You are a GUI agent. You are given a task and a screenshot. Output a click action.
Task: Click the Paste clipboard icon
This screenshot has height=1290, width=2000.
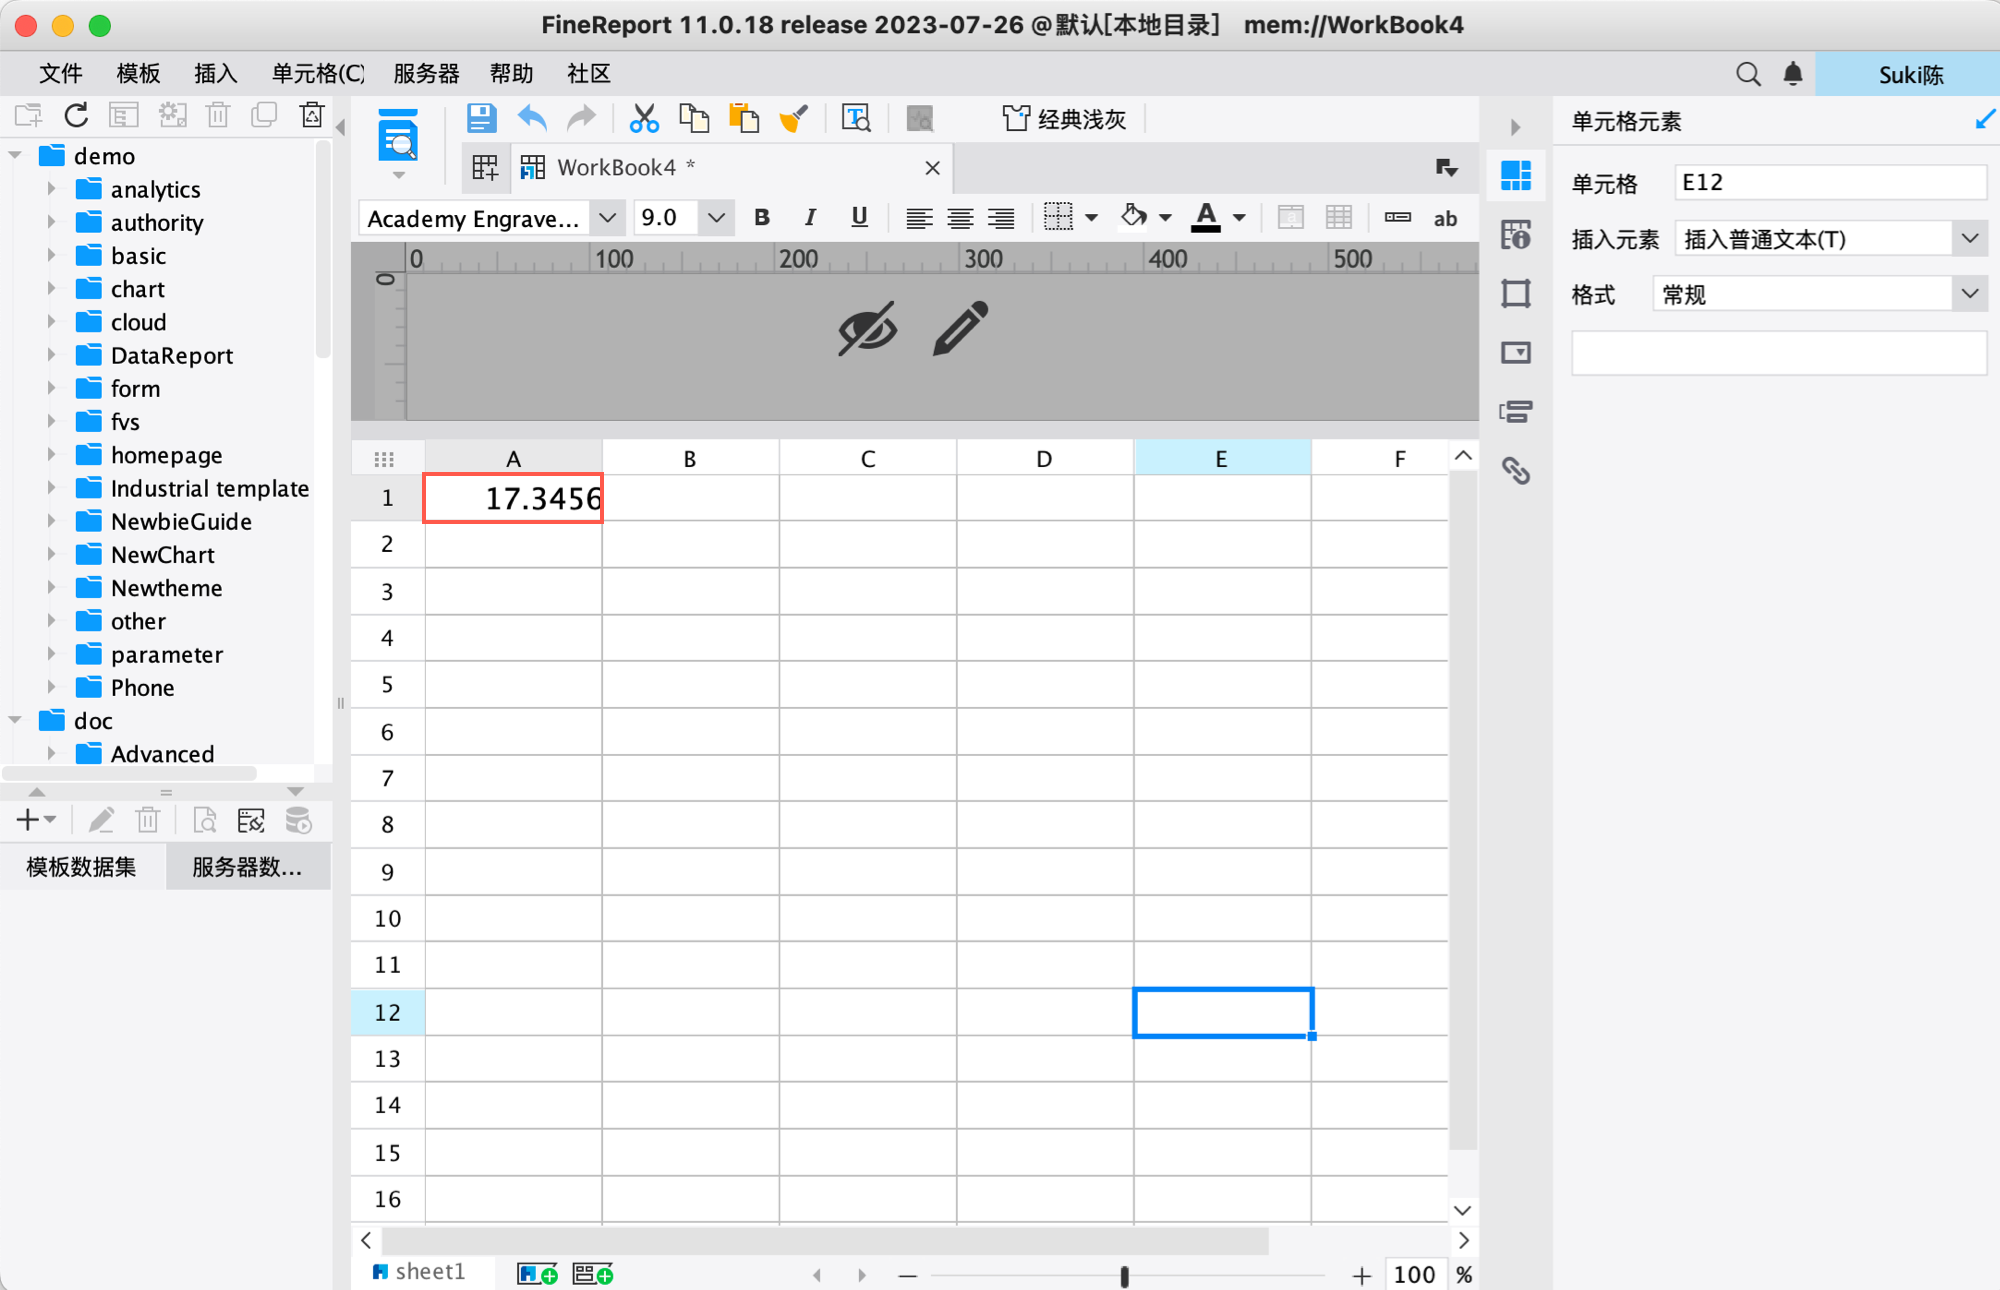(744, 118)
